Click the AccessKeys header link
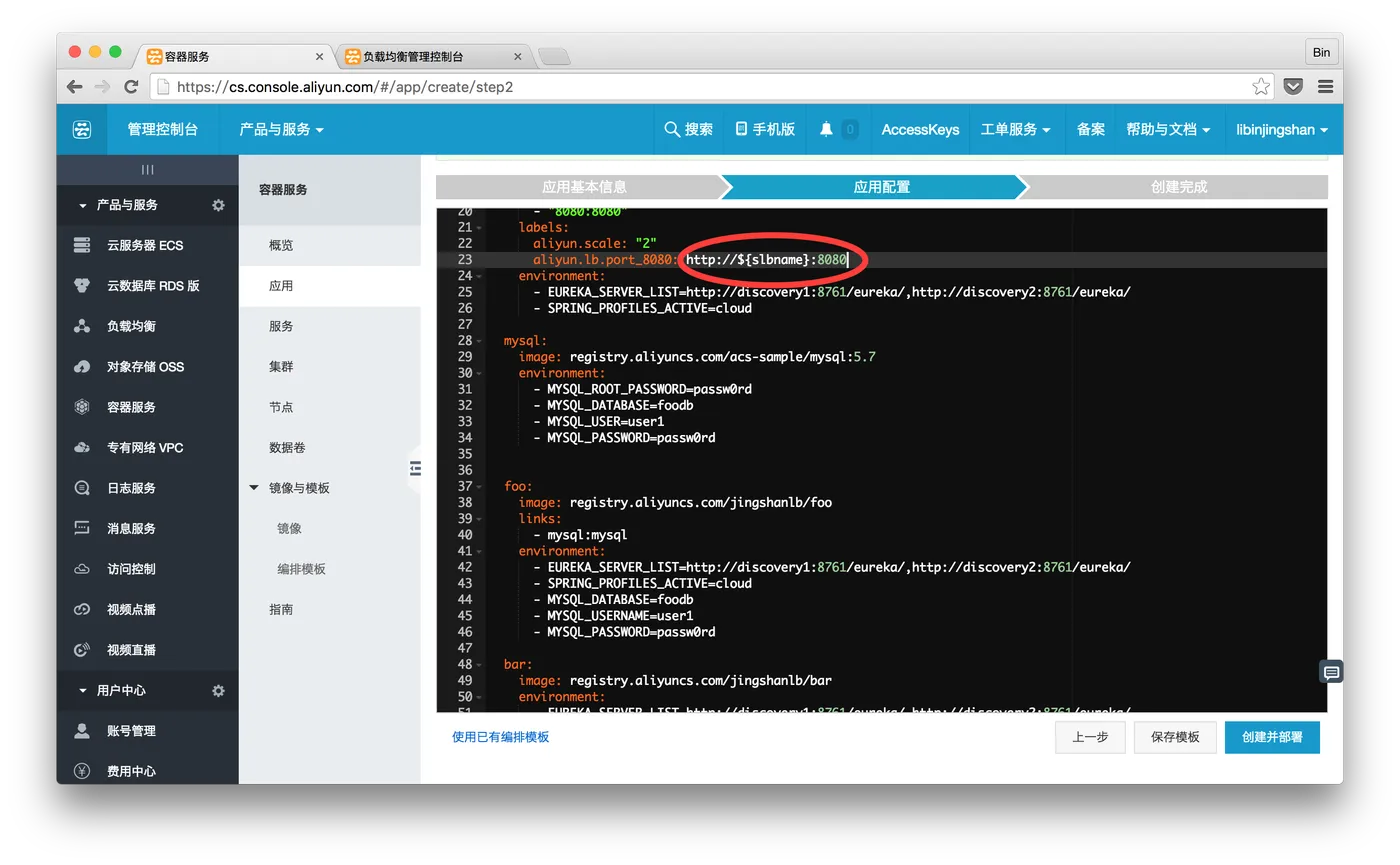The width and height of the screenshot is (1400, 865). pyautogui.click(x=920, y=129)
